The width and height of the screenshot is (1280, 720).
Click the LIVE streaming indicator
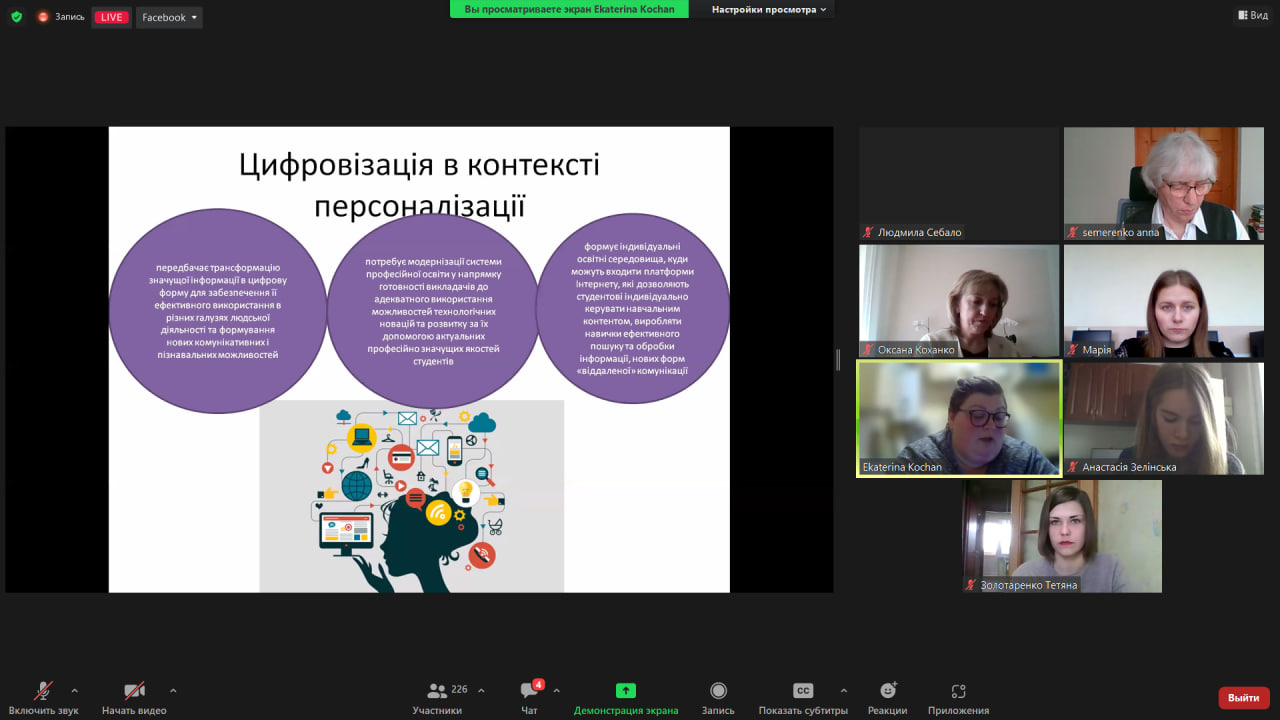[x=111, y=16]
